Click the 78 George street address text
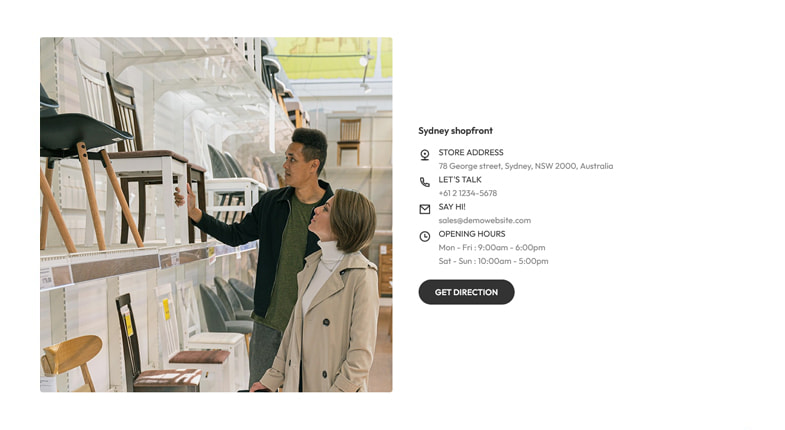Screen dimensions: 785x430 [x=526, y=166]
